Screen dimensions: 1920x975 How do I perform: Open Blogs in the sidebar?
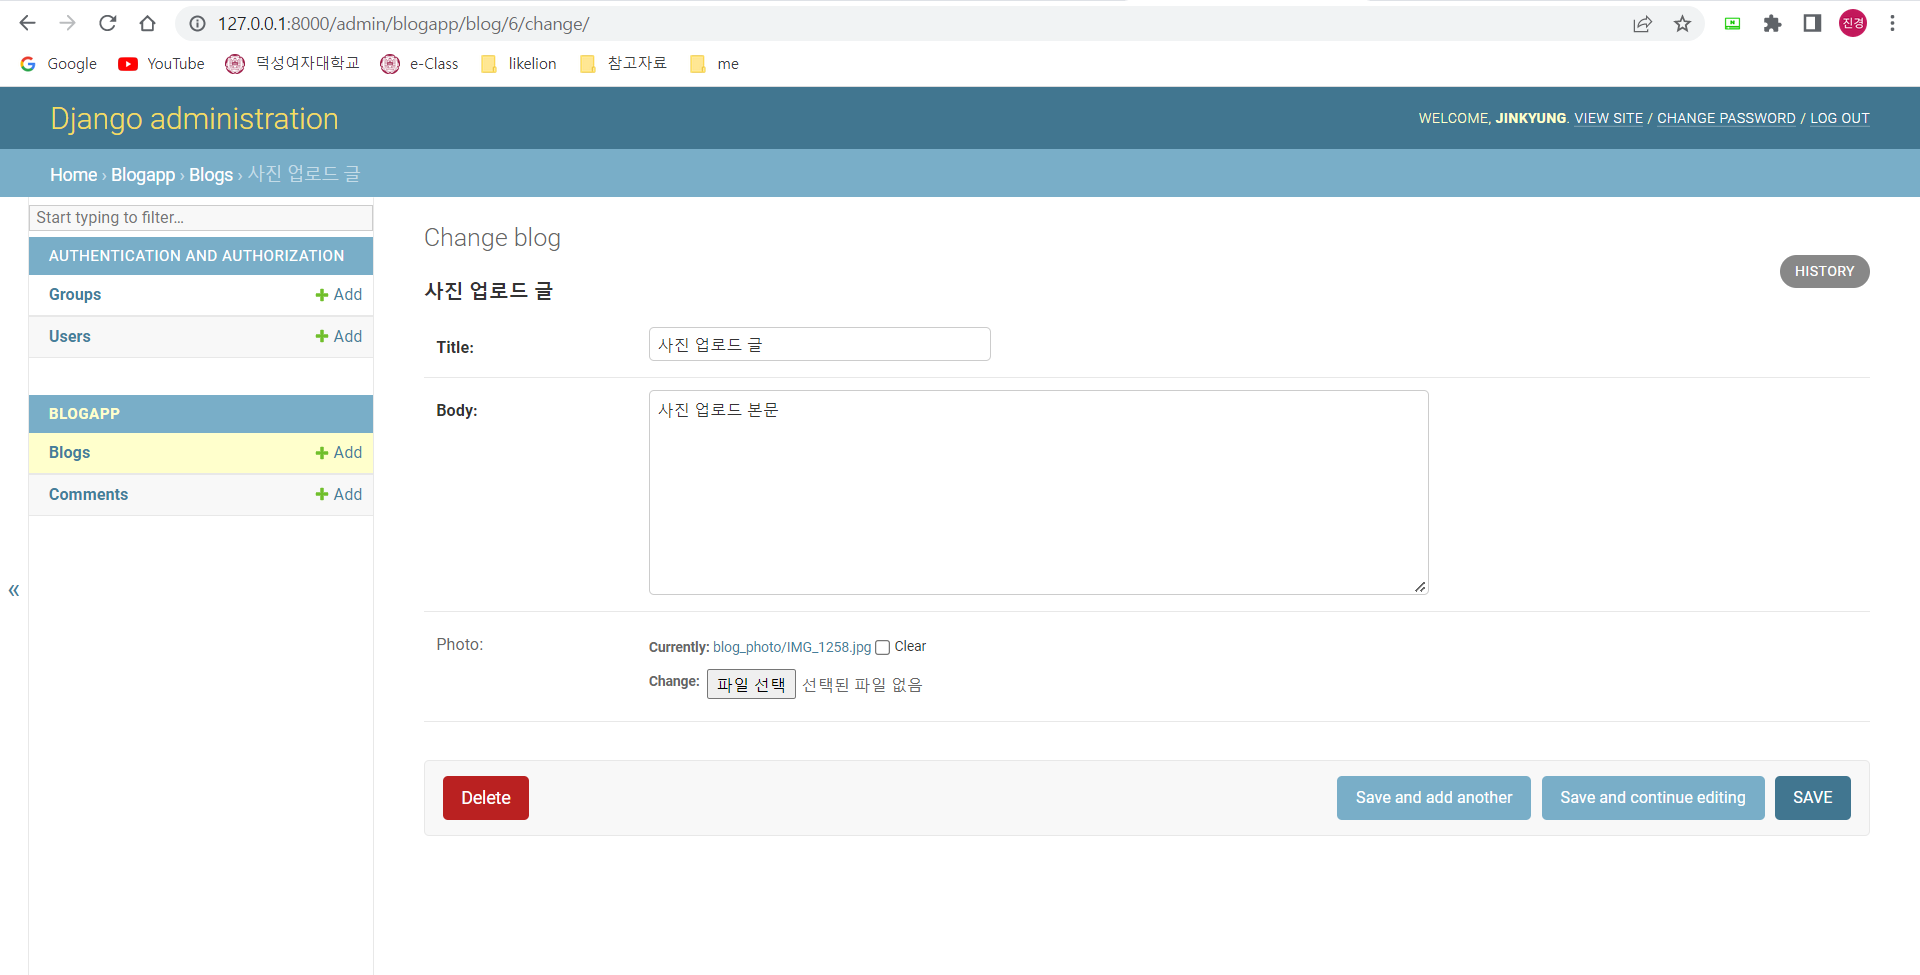pyautogui.click(x=69, y=453)
